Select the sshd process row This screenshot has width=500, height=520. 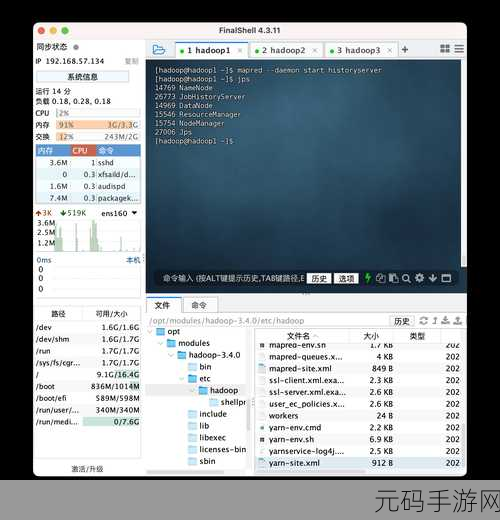tap(88, 163)
